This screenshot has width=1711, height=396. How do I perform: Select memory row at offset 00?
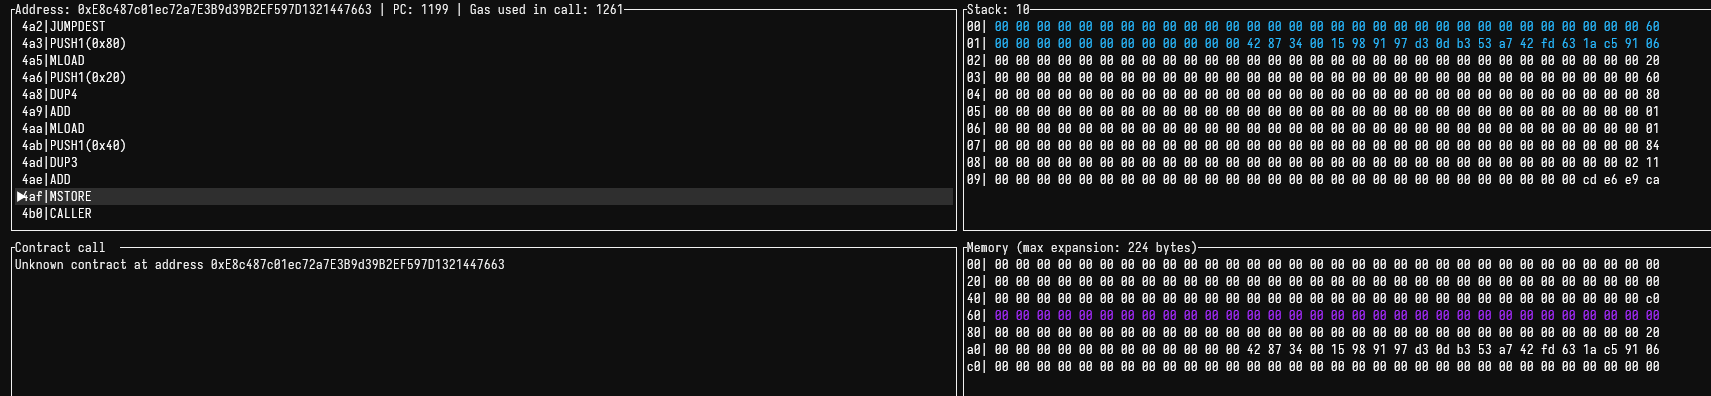(x=1313, y=265)
